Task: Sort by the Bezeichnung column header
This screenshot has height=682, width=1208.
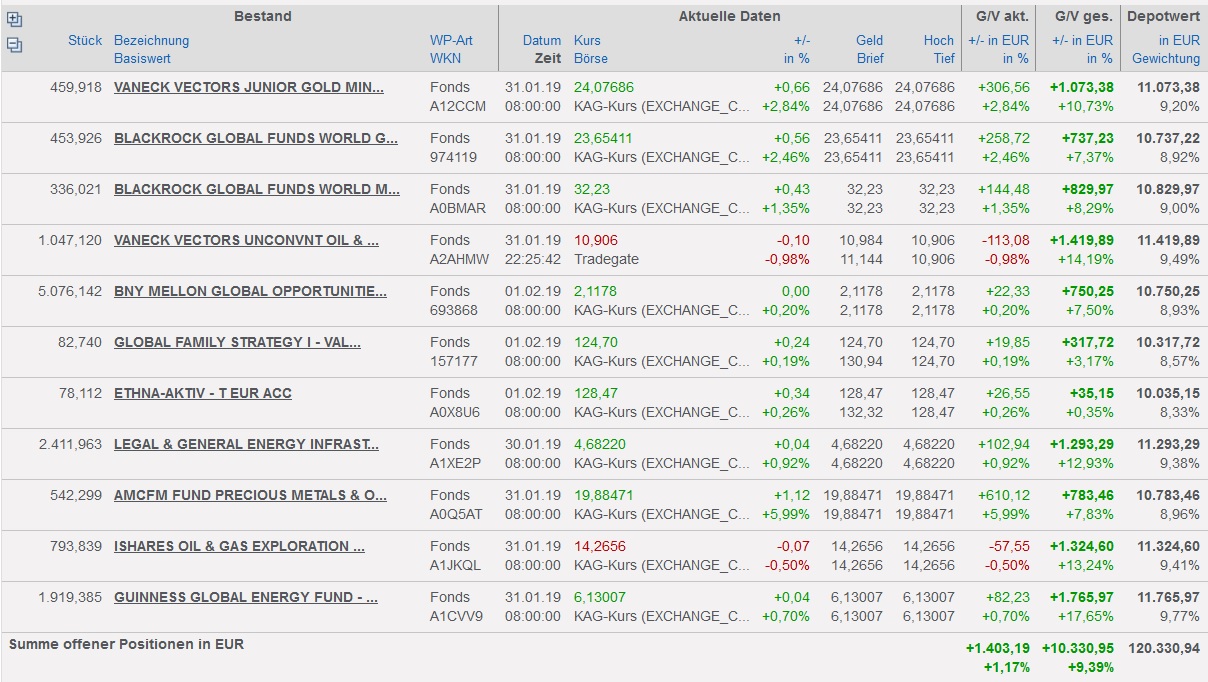Action: [151, 41]
